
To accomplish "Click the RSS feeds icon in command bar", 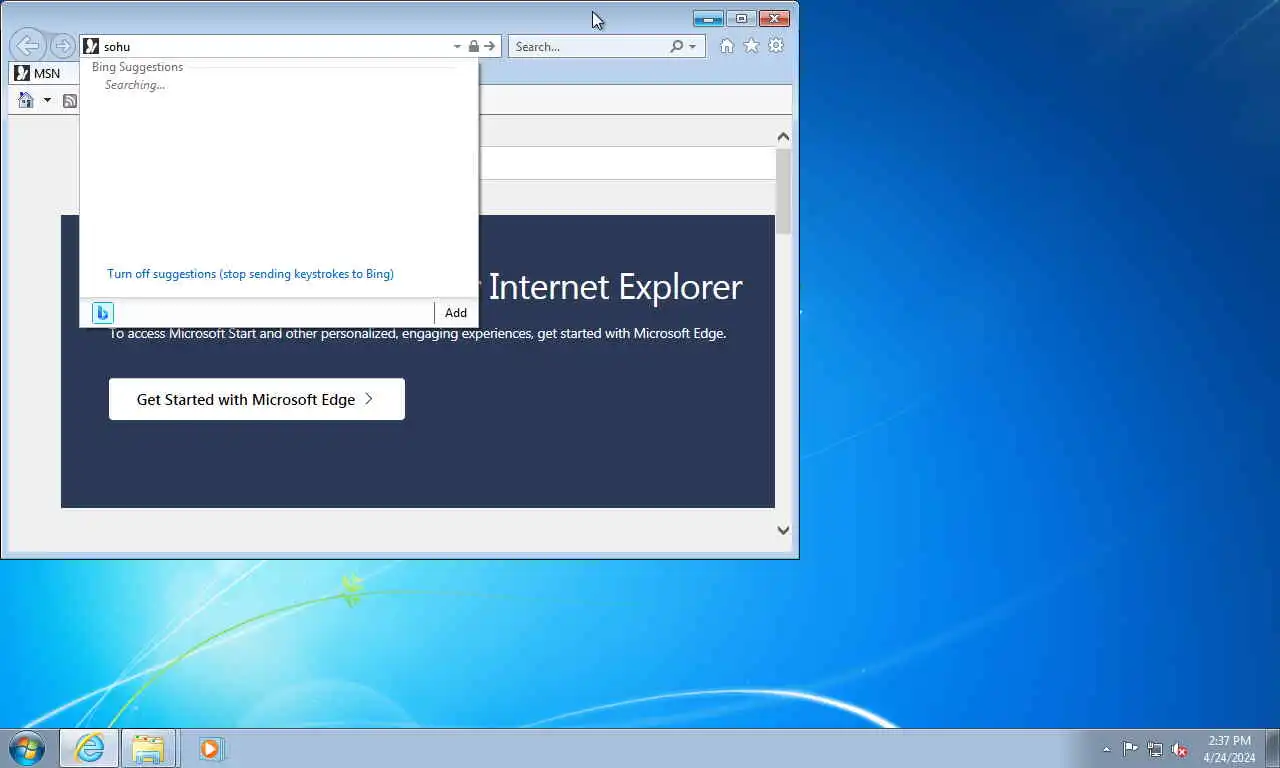I will [x=70, y=100].
